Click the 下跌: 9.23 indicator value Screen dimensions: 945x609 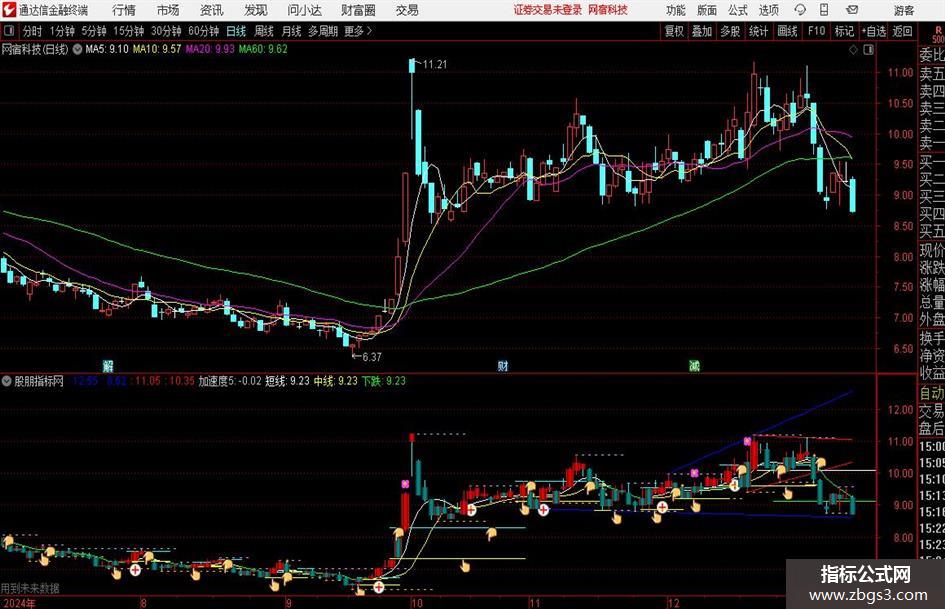[384, 381]
